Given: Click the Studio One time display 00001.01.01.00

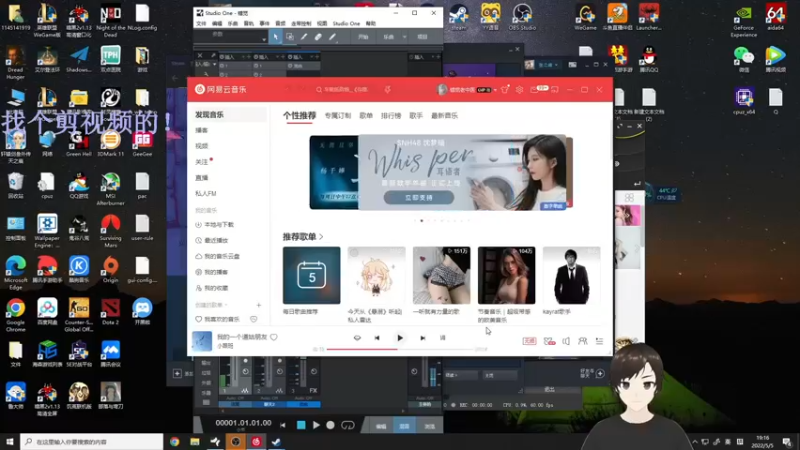Looking at the screenshot, I should [243, 423].
